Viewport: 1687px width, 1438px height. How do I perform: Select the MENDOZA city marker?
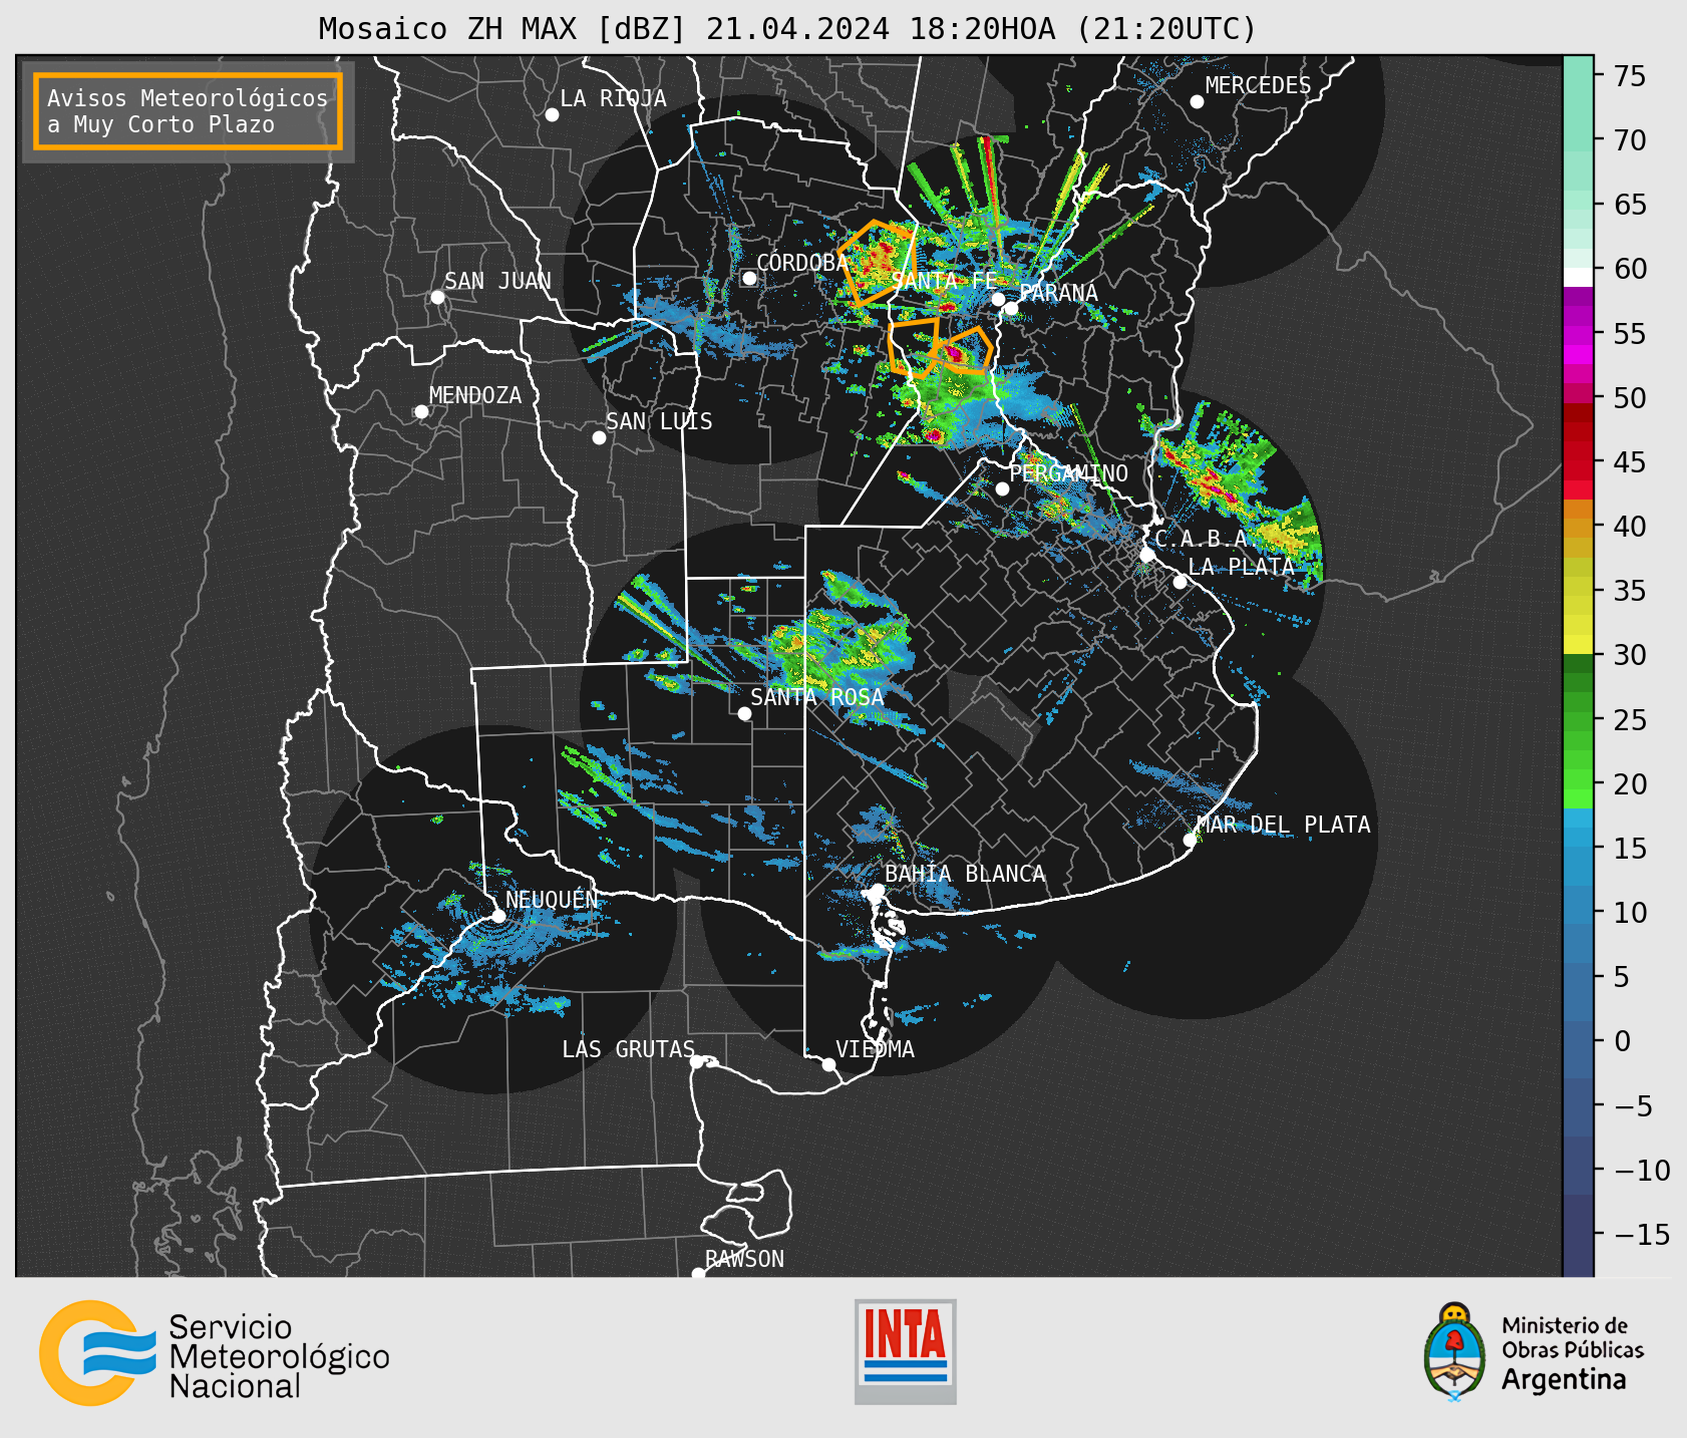click(421, 412)
